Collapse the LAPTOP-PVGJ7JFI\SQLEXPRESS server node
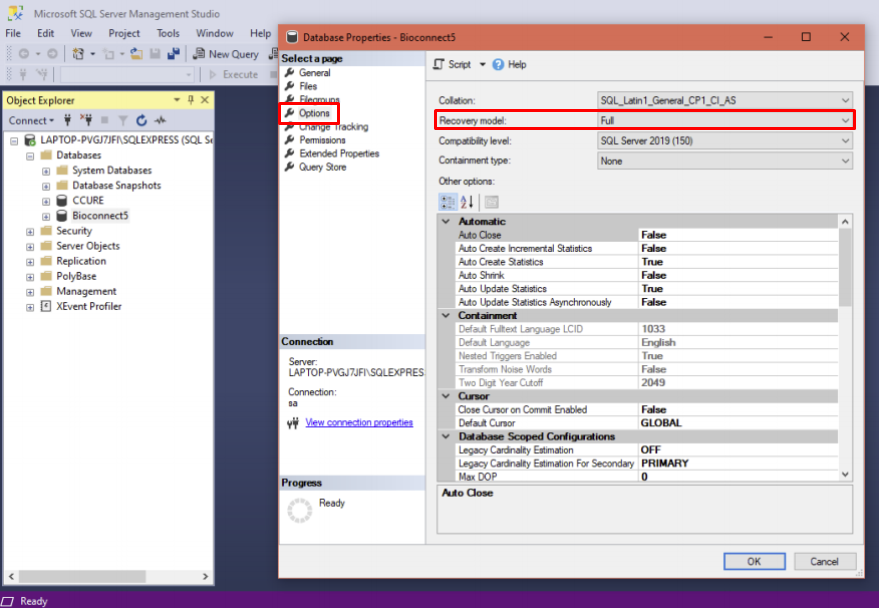 click(x=14, y=141)
